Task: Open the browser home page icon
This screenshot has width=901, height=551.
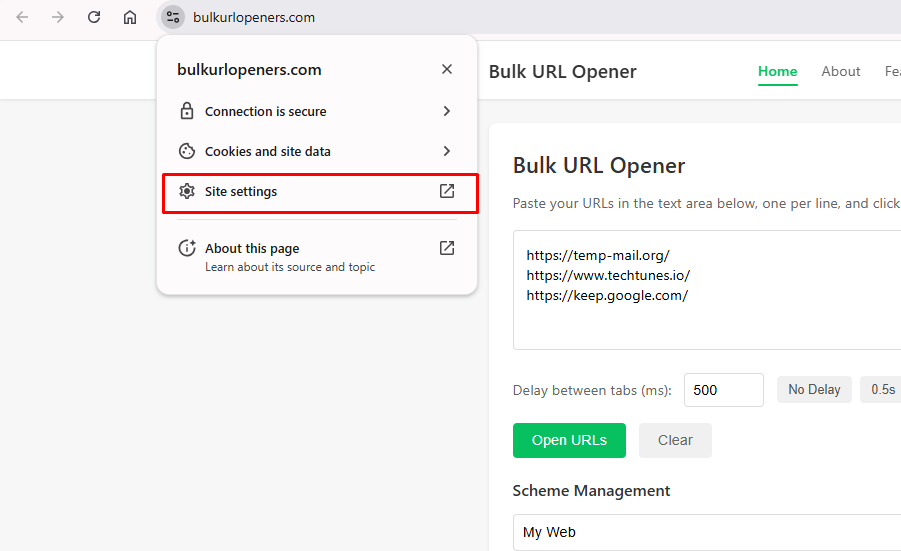Action: tap(130, 17)
